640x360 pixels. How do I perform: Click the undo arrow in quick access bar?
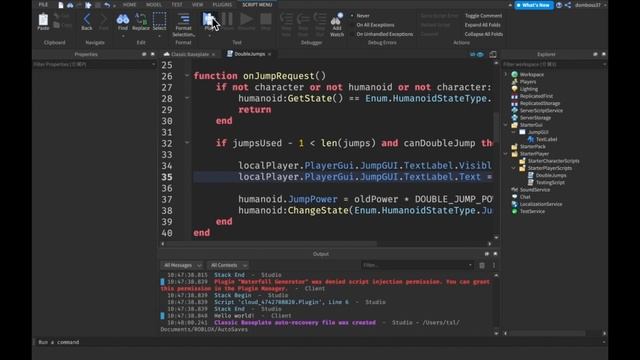pyautogui.click(x=107, y=5)
